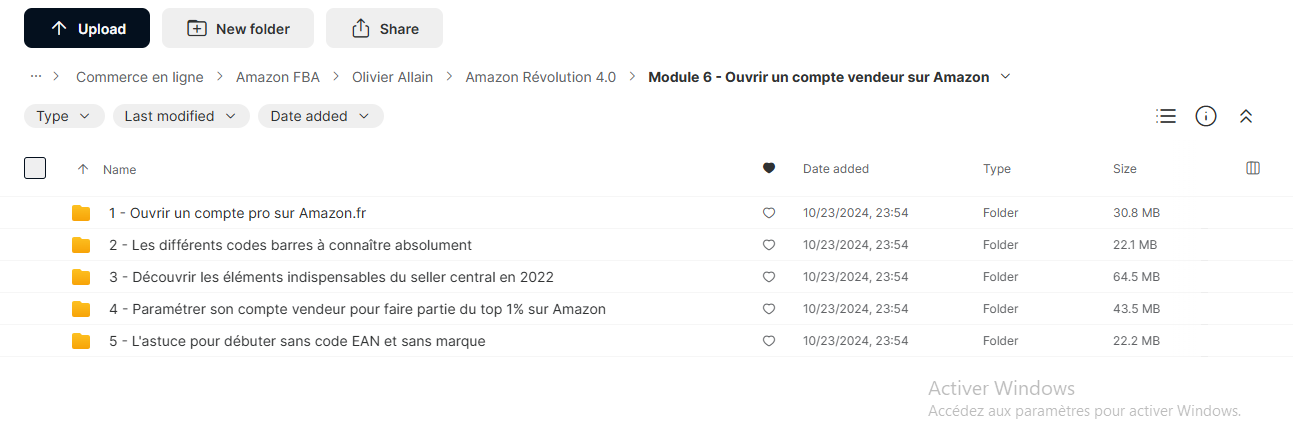1293x448 pixels.
Task: Click the heart icon in the column header
Action: [769, 169]
